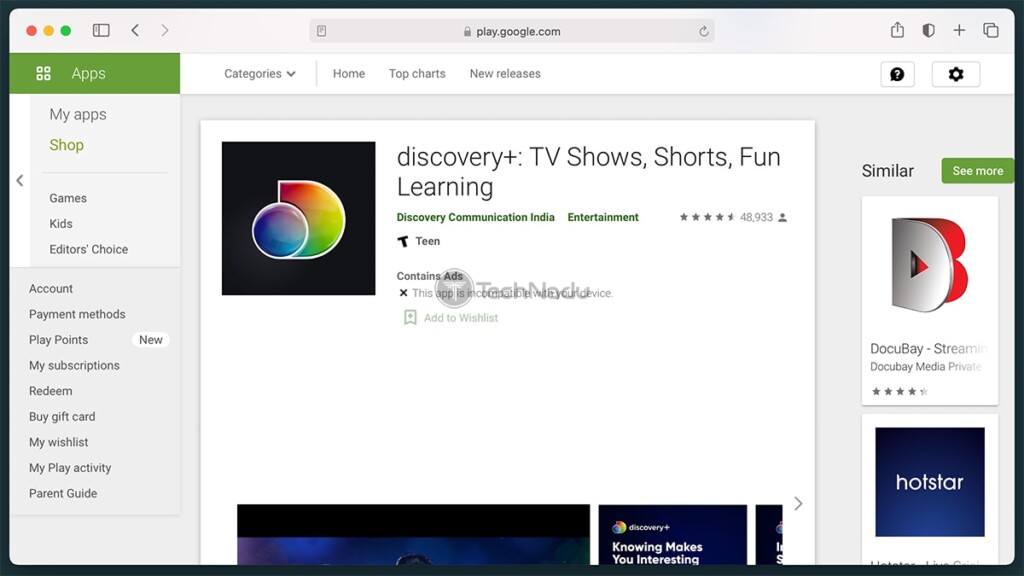This screenshot has width=1024, height=576.
Task: Open Editors' Choice
Action: pos(89,249)
